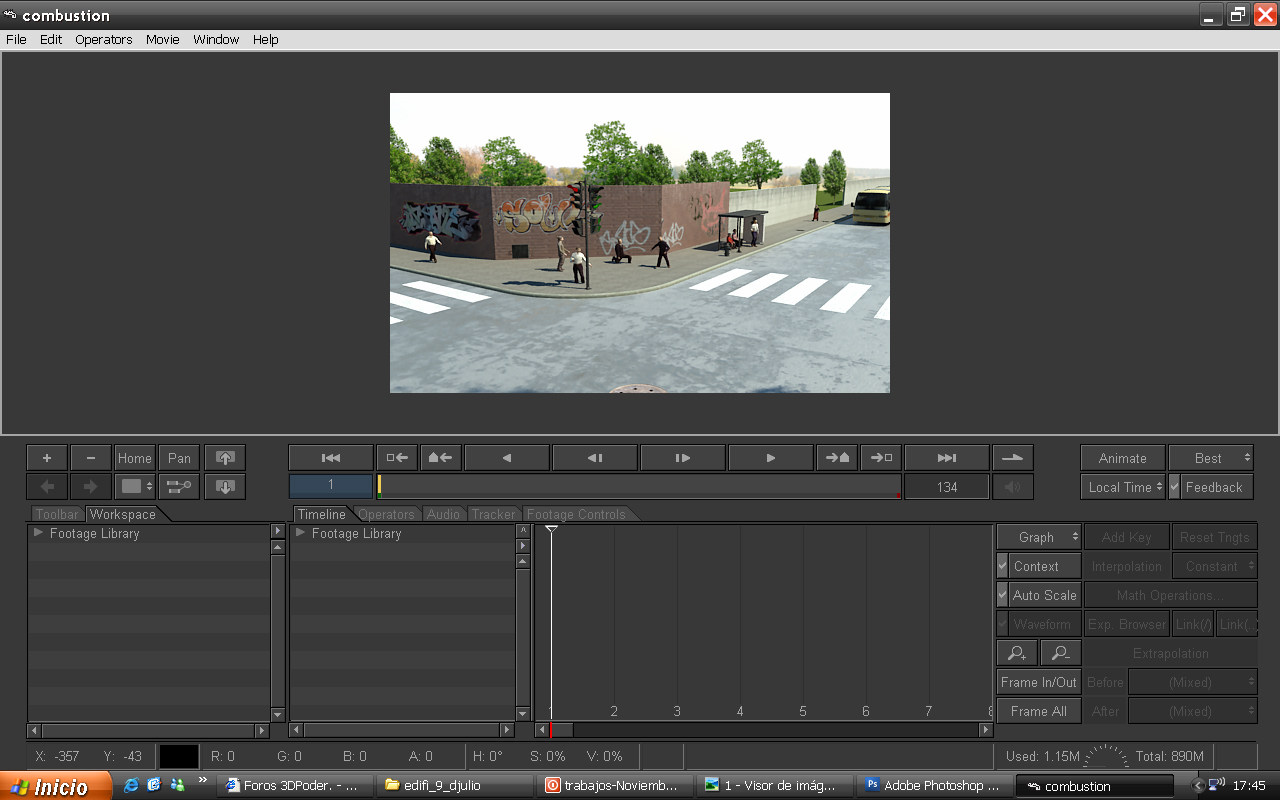Select the Workspace tab
Screen dimensions: 1280x800
[x=123, y=514]
